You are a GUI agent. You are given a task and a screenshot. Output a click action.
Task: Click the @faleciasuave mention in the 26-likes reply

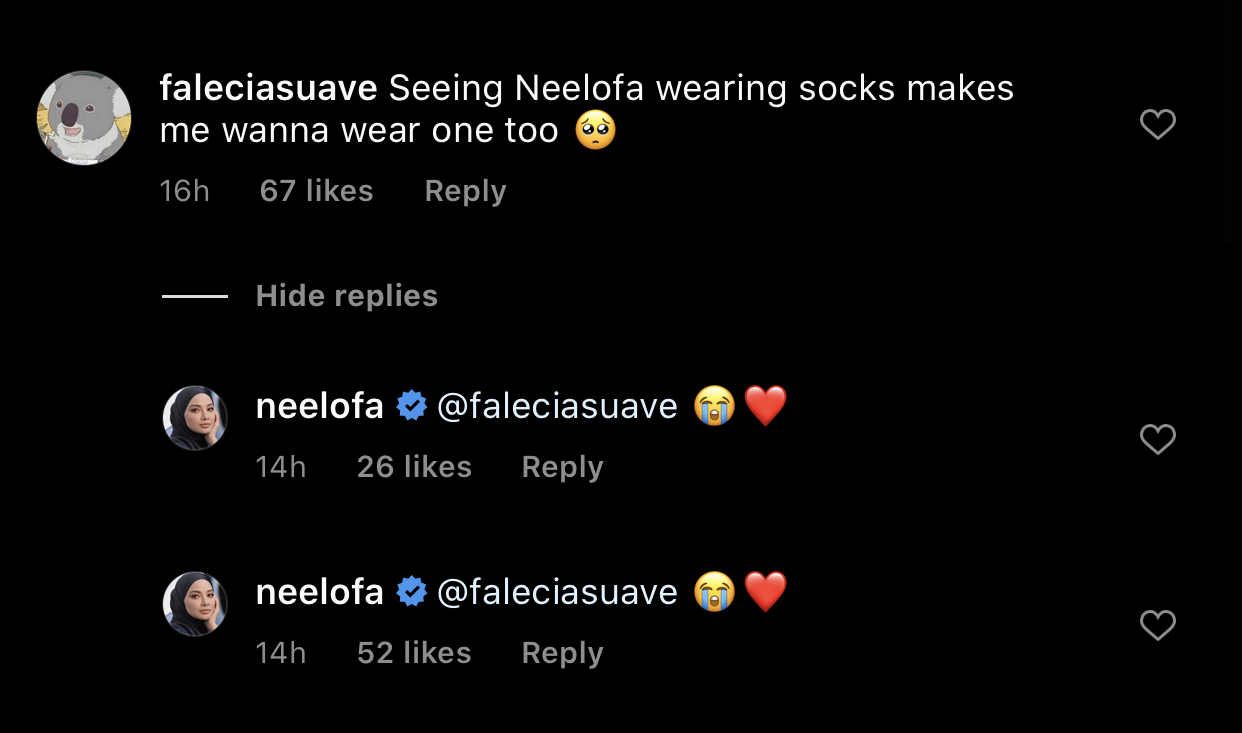coord(557,407)
